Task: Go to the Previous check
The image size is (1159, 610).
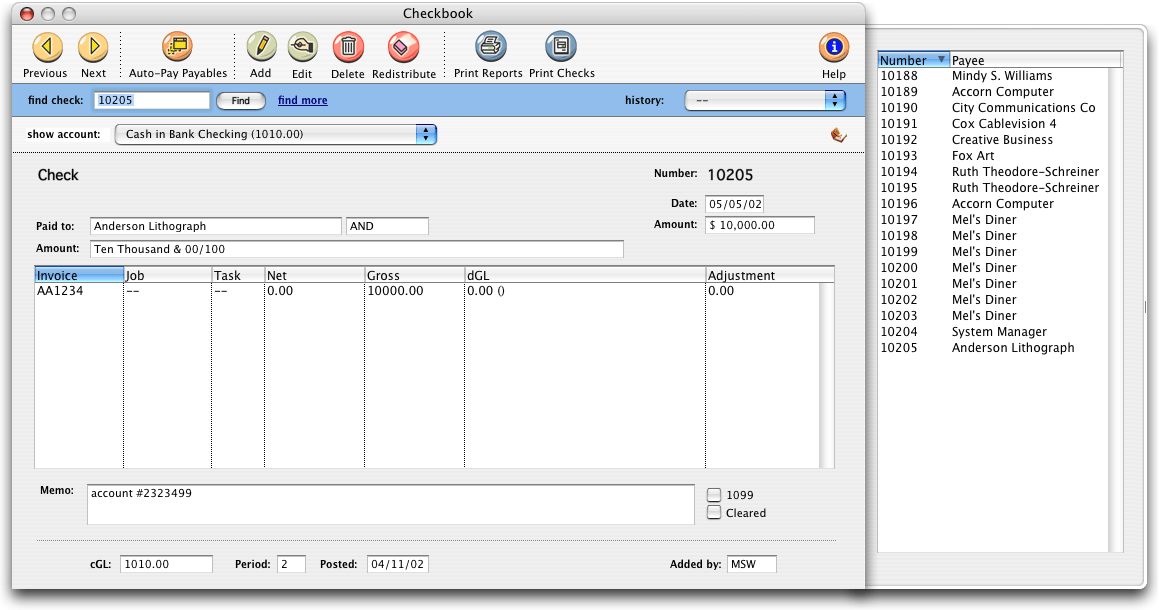Action: [46, 47]
